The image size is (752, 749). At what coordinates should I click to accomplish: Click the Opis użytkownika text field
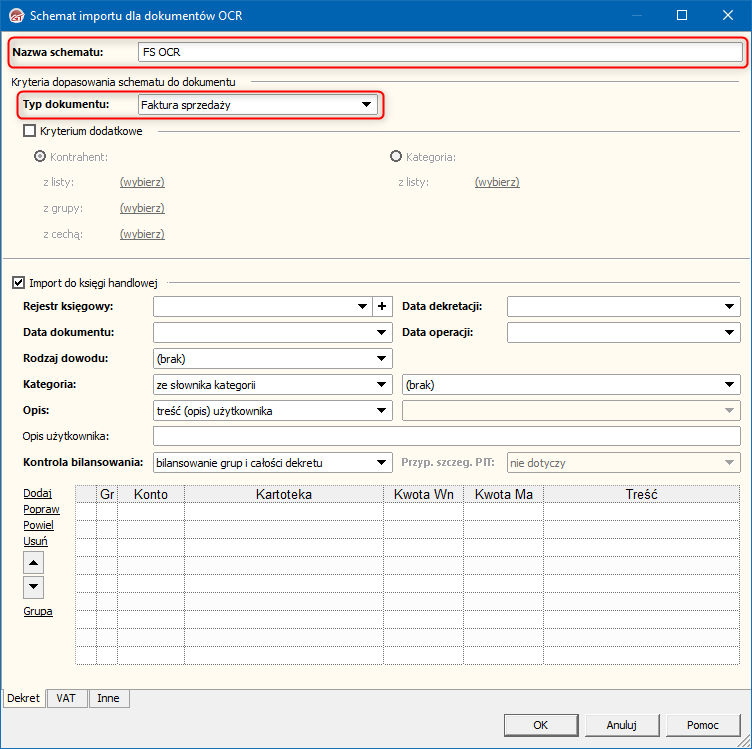pos(446,436)
